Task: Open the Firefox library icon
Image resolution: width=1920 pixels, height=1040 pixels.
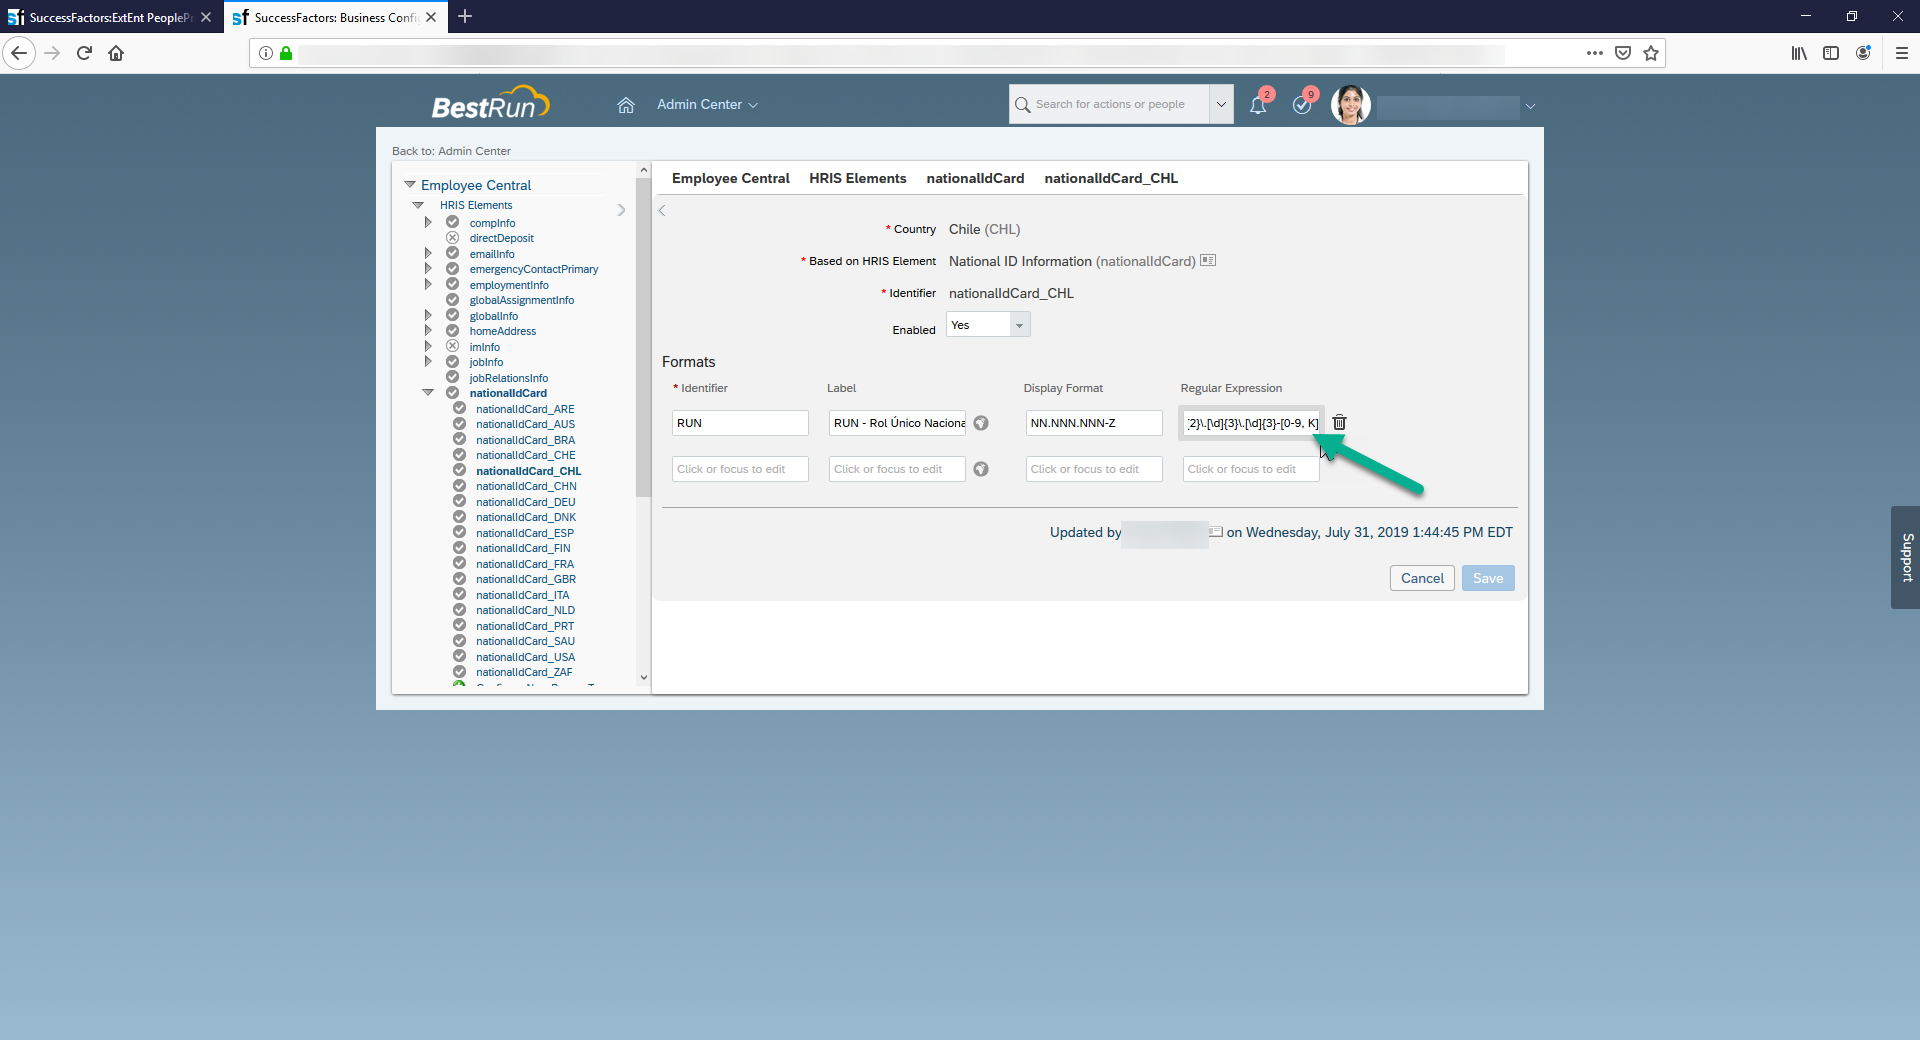Action: pyautogui.click(x=1799, y=53)
